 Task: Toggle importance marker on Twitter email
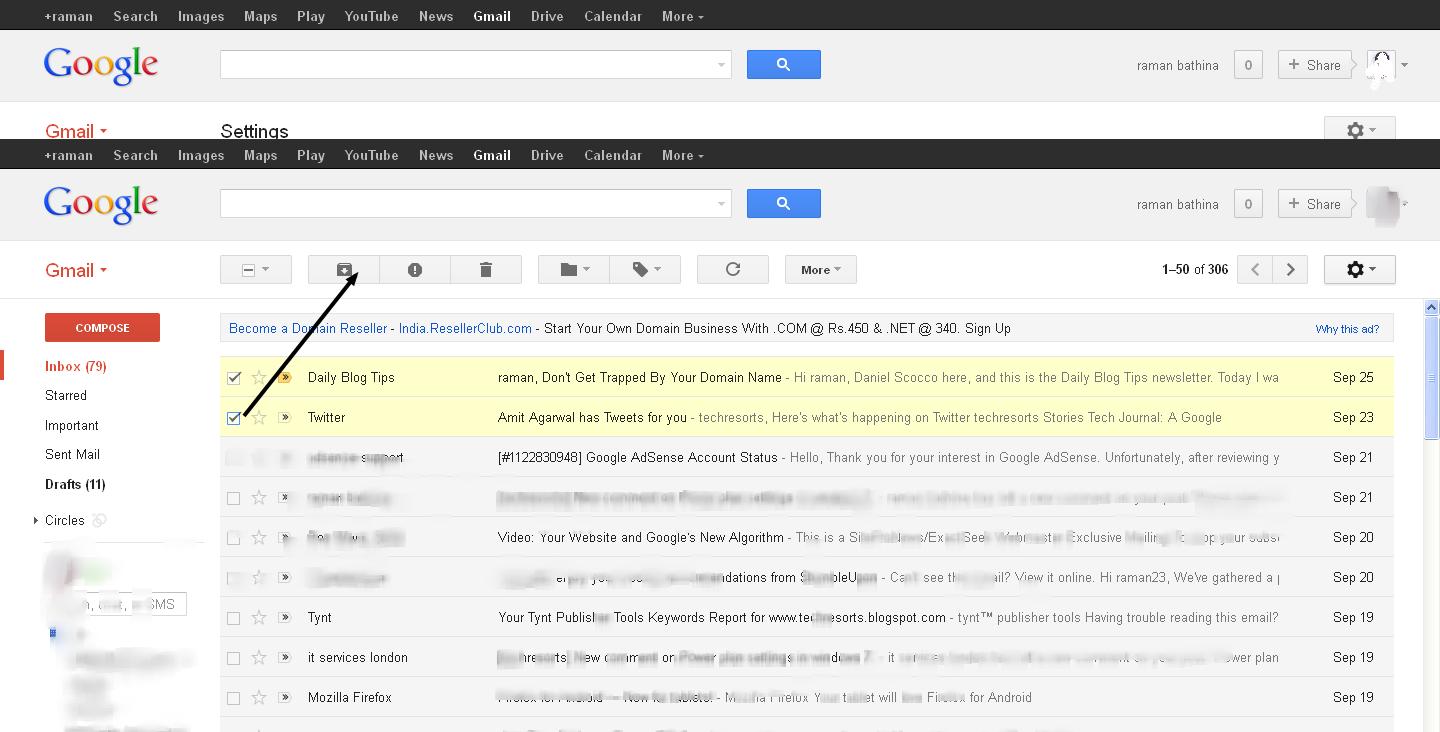[x=285, y=417]
